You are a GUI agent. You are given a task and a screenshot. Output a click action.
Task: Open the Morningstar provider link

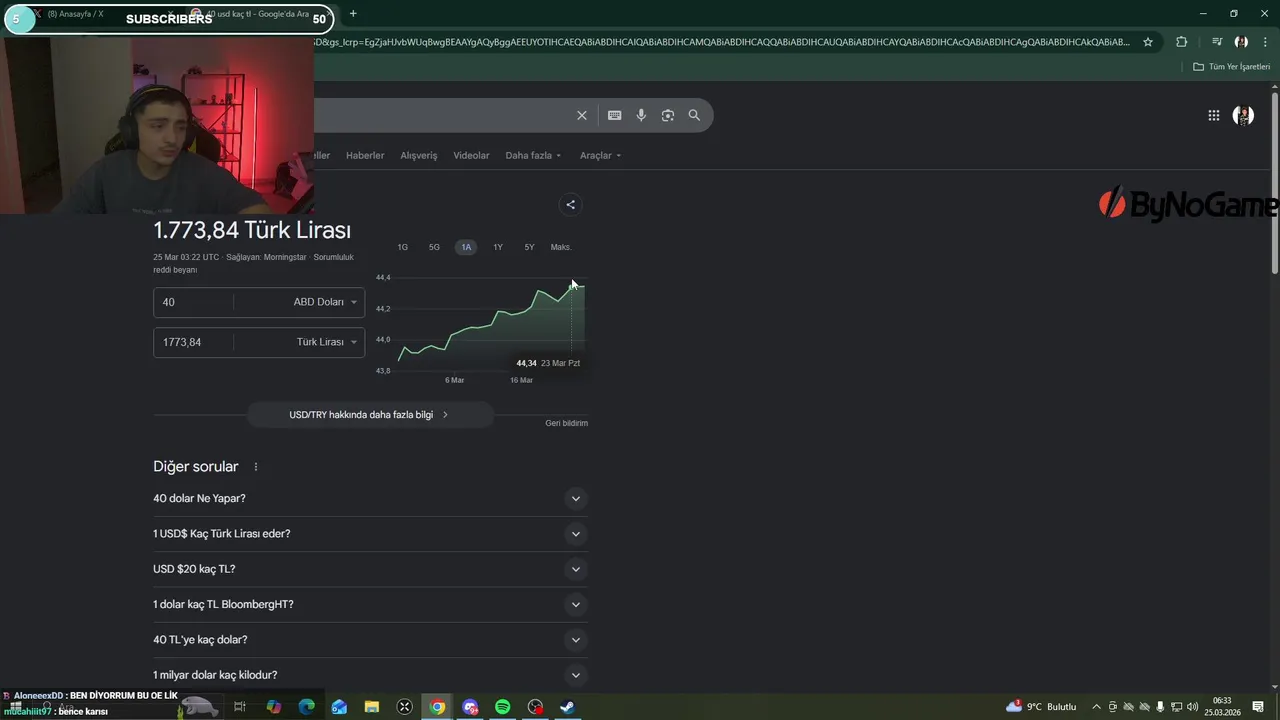[x=285, y=257]
